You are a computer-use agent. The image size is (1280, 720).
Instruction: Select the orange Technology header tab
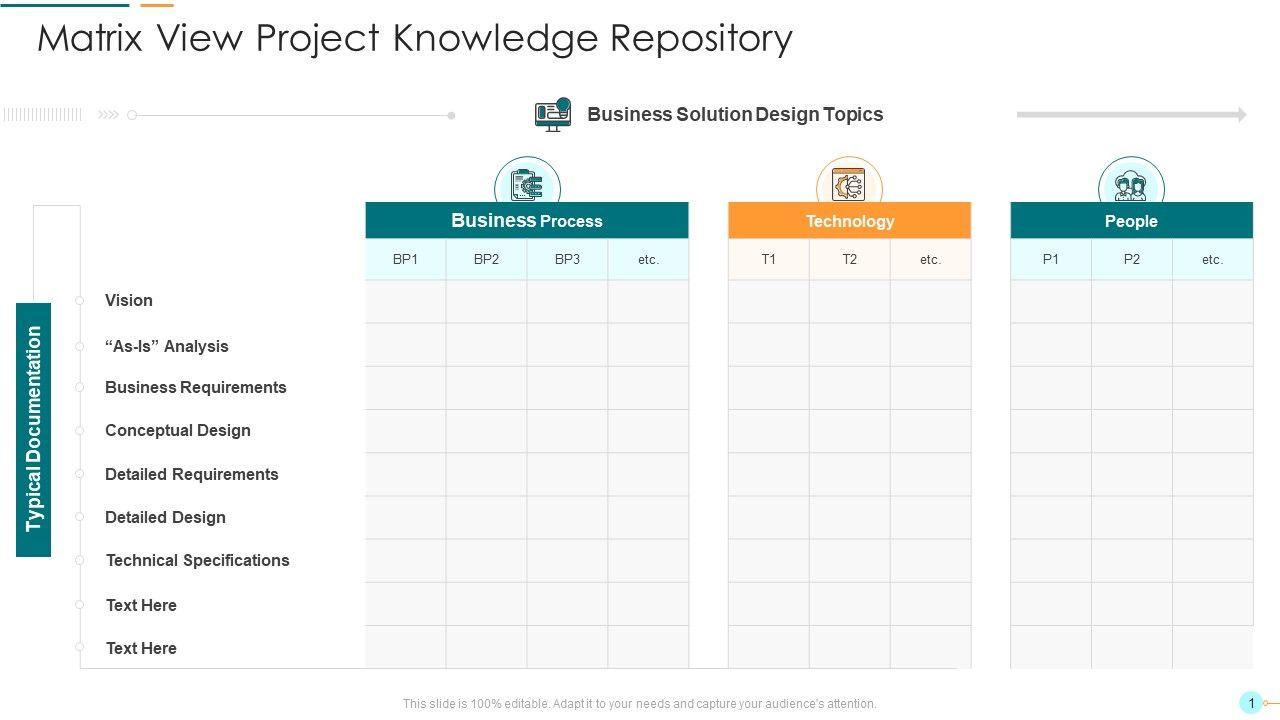pos(849,221)
